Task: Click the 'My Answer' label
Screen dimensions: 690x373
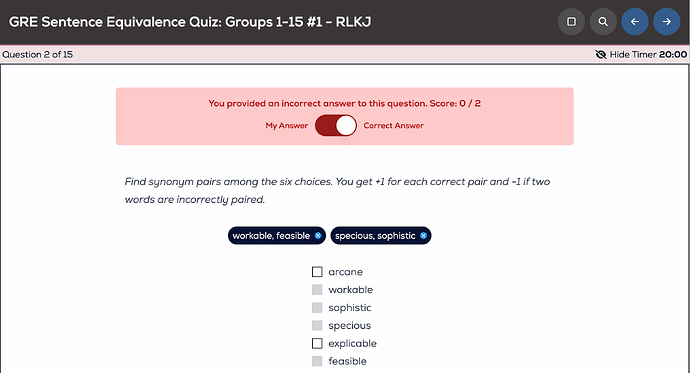Action: [x=286, y=125]
